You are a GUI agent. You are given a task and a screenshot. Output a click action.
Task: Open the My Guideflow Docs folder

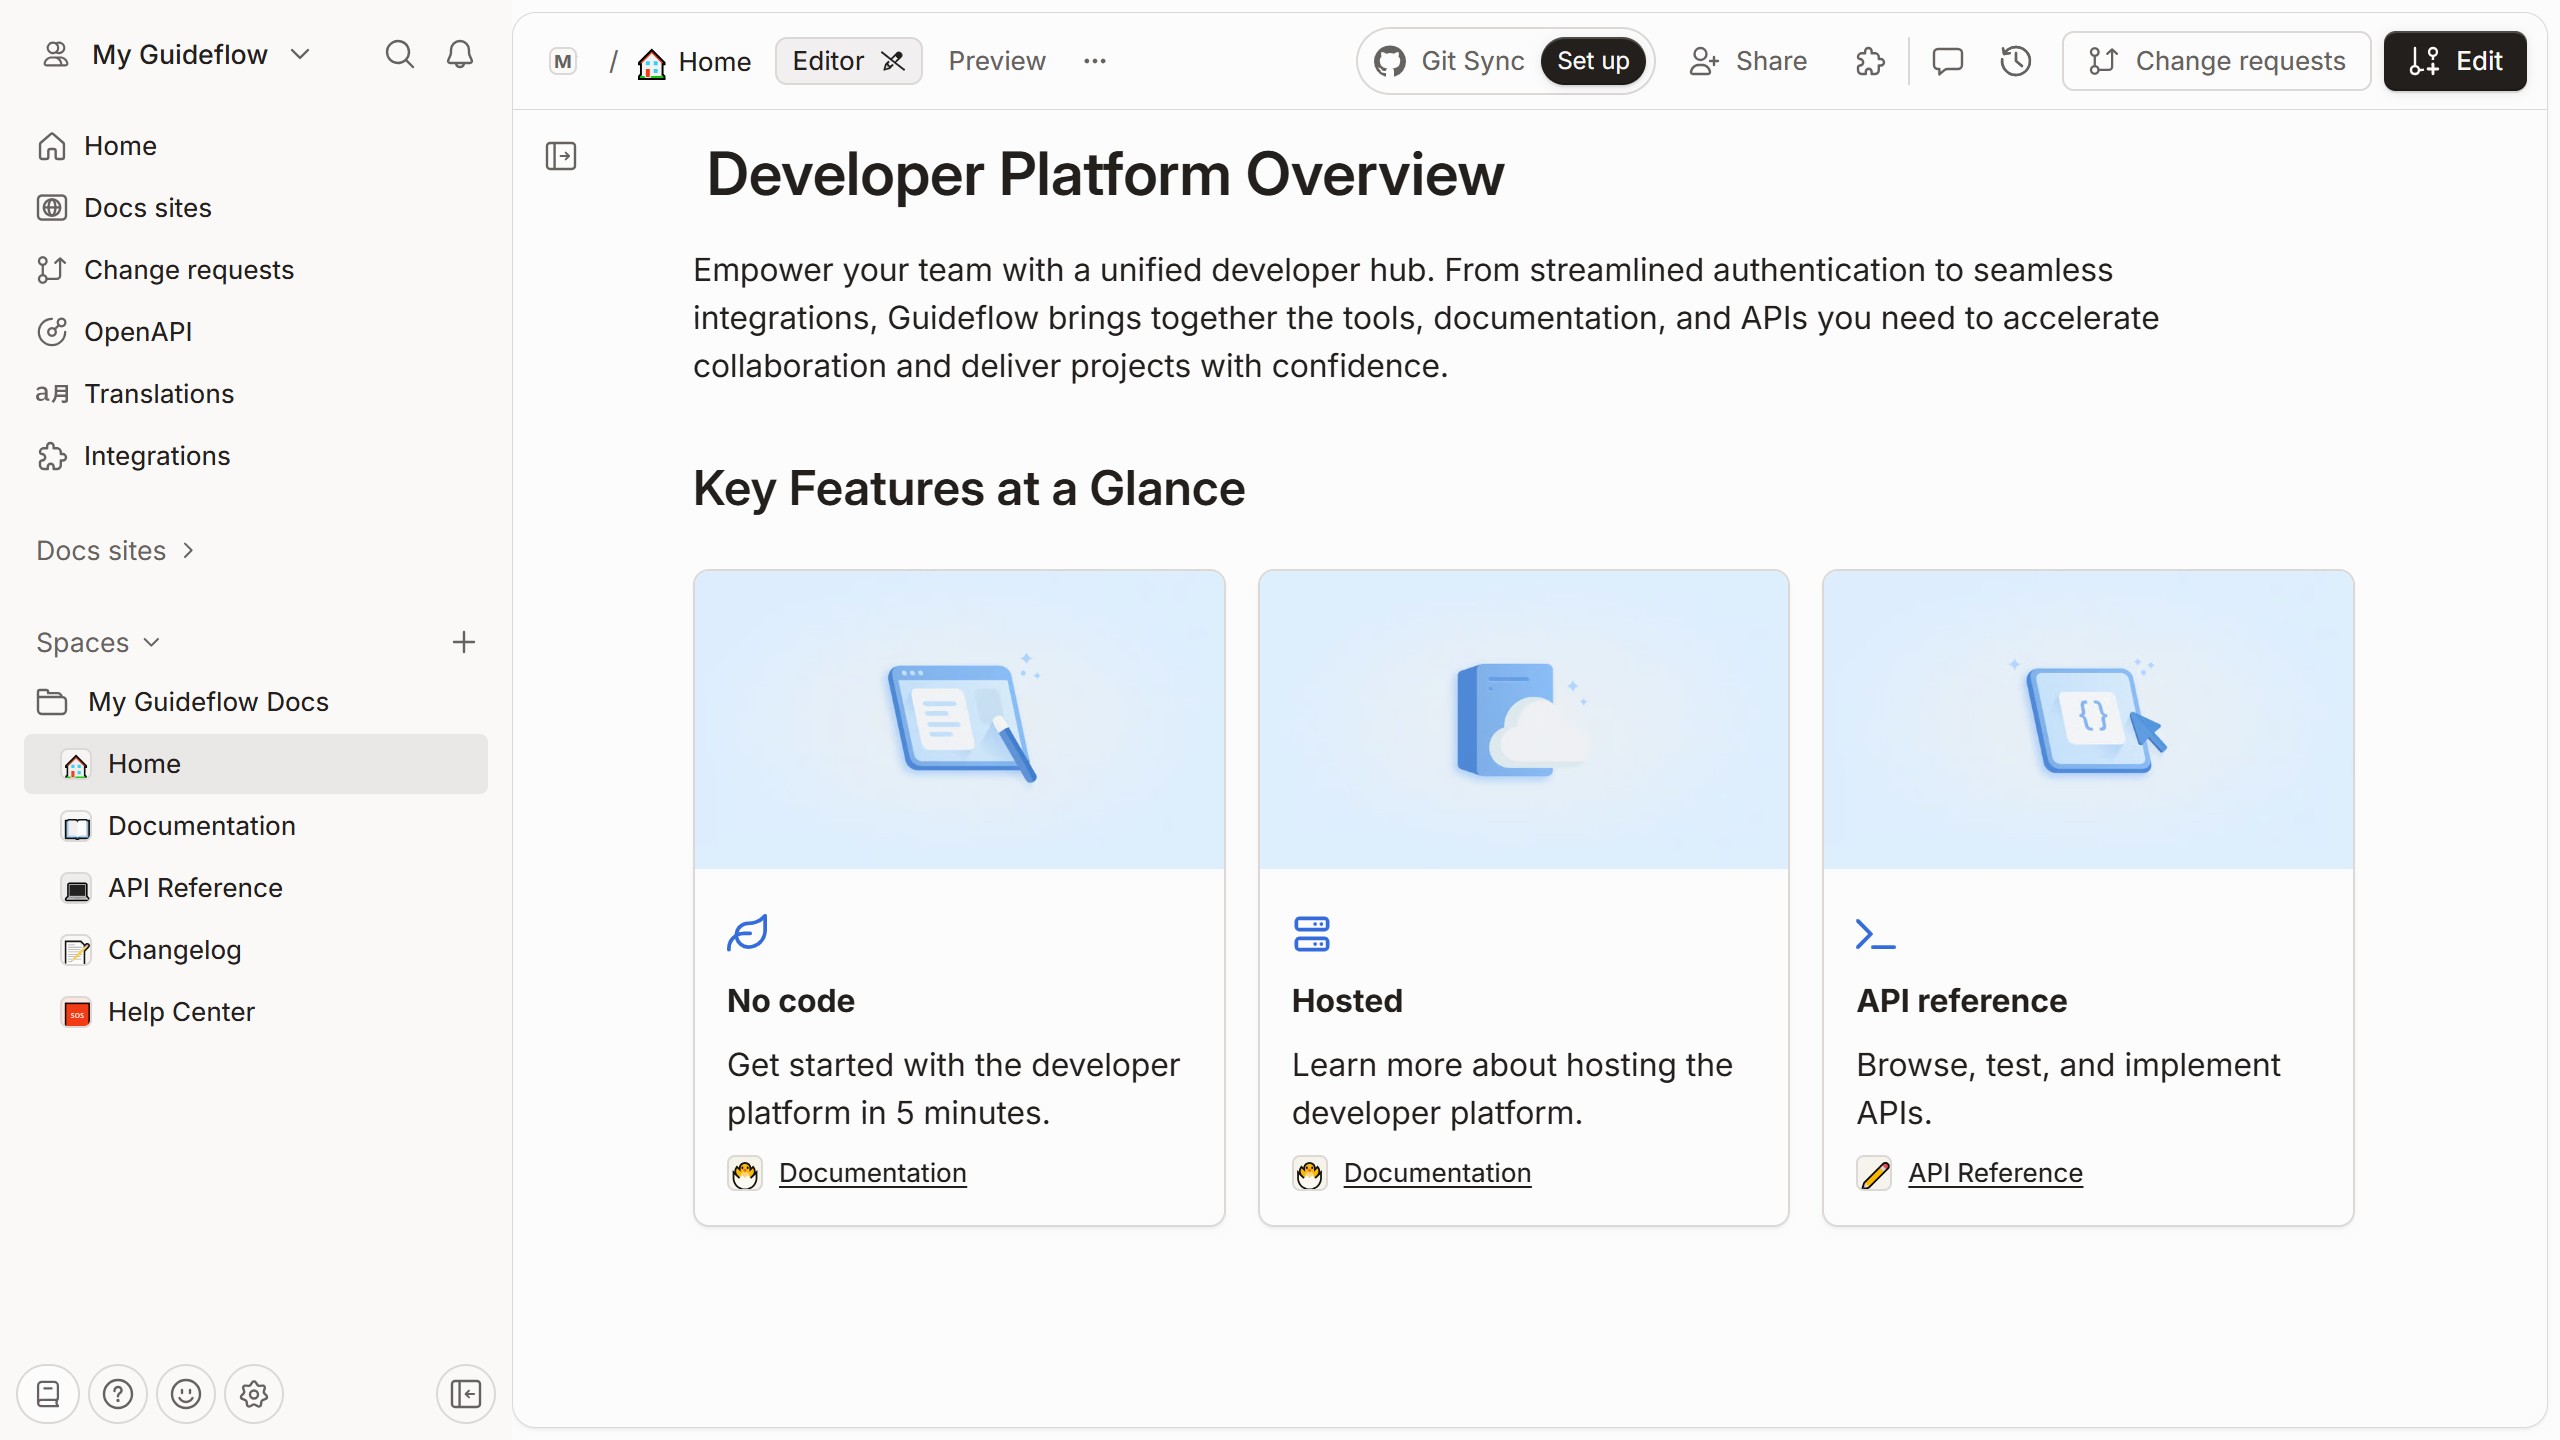208,702
